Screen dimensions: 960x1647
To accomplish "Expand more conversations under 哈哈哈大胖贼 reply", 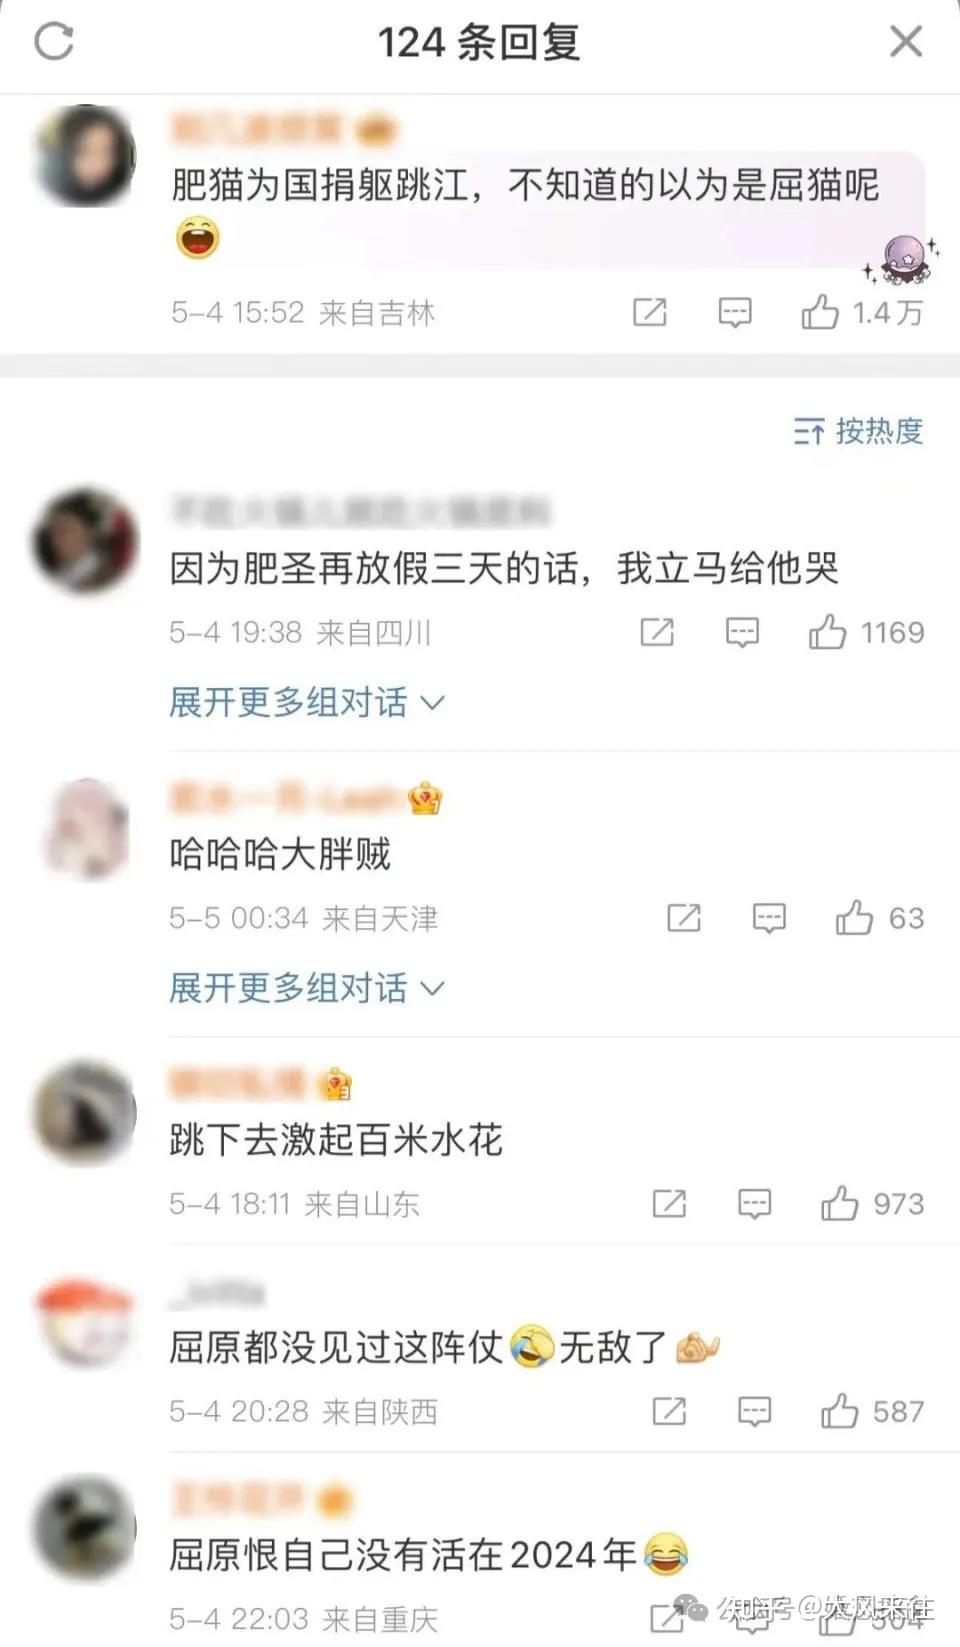I will tap(306, 988).
